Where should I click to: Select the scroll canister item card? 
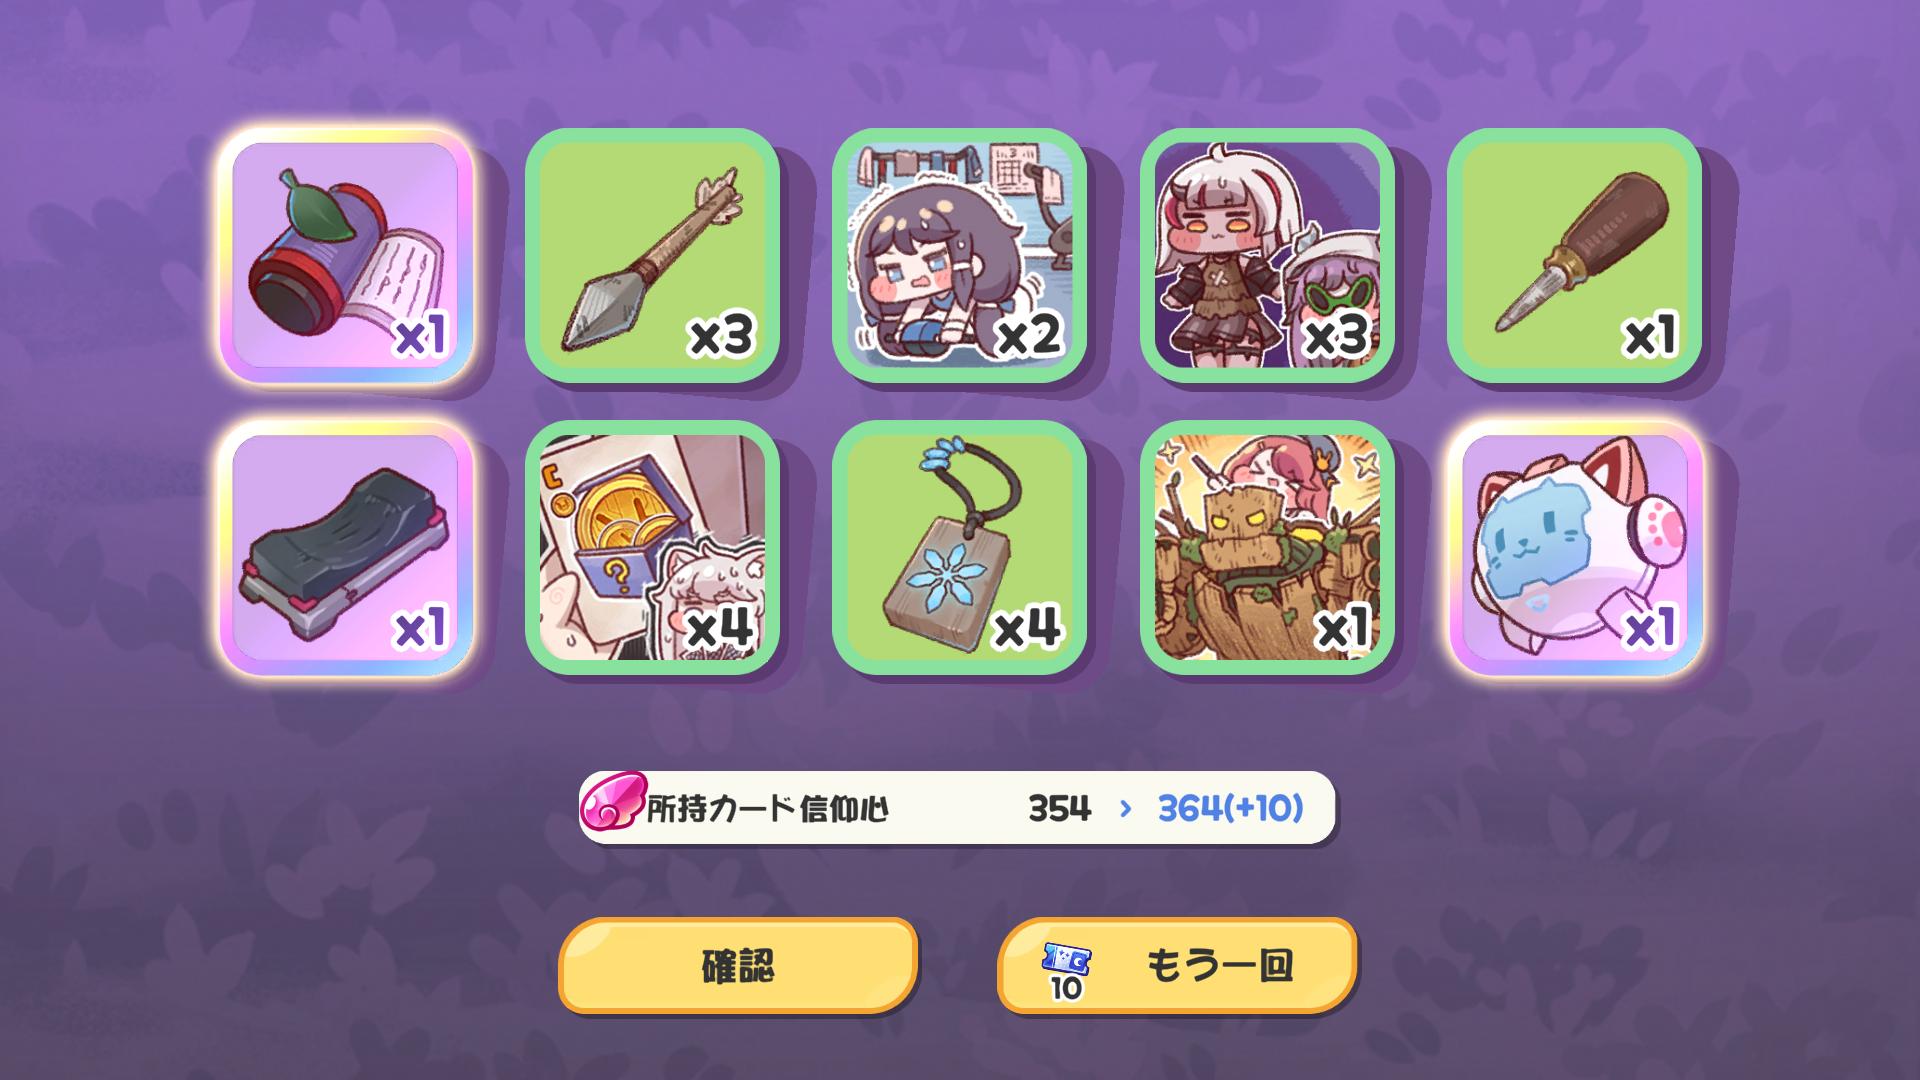[x=345, y=255]
